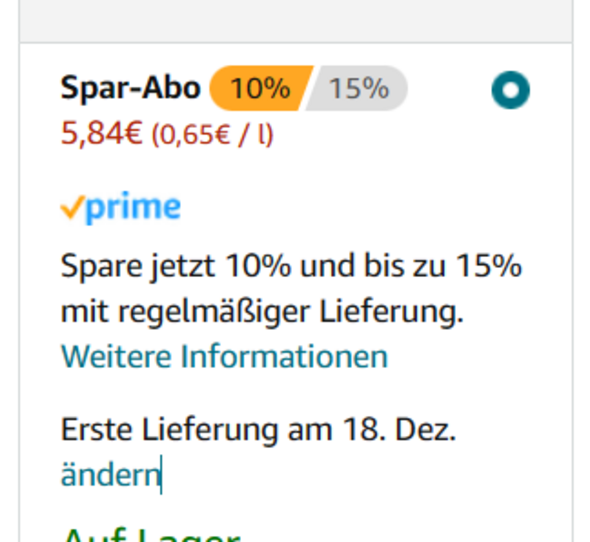Click the orange prime checkmark icon
This screenshot has width=590, height=542.
tap(73, 207)
